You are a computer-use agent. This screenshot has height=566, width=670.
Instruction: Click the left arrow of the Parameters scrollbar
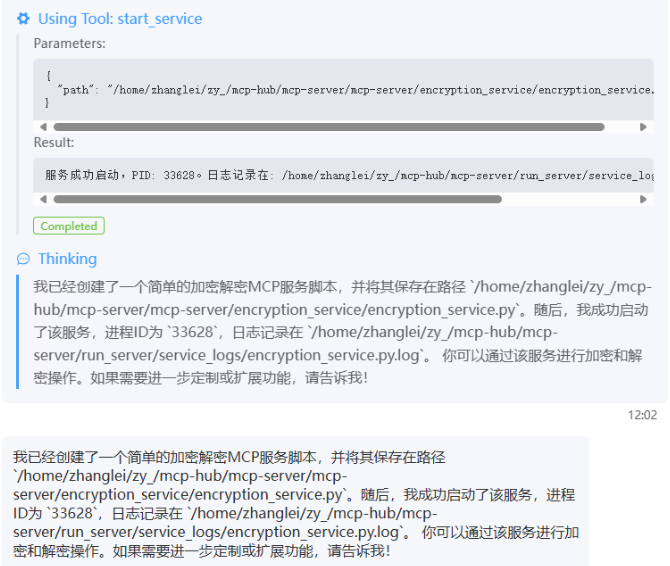click(x=43, y=127)
